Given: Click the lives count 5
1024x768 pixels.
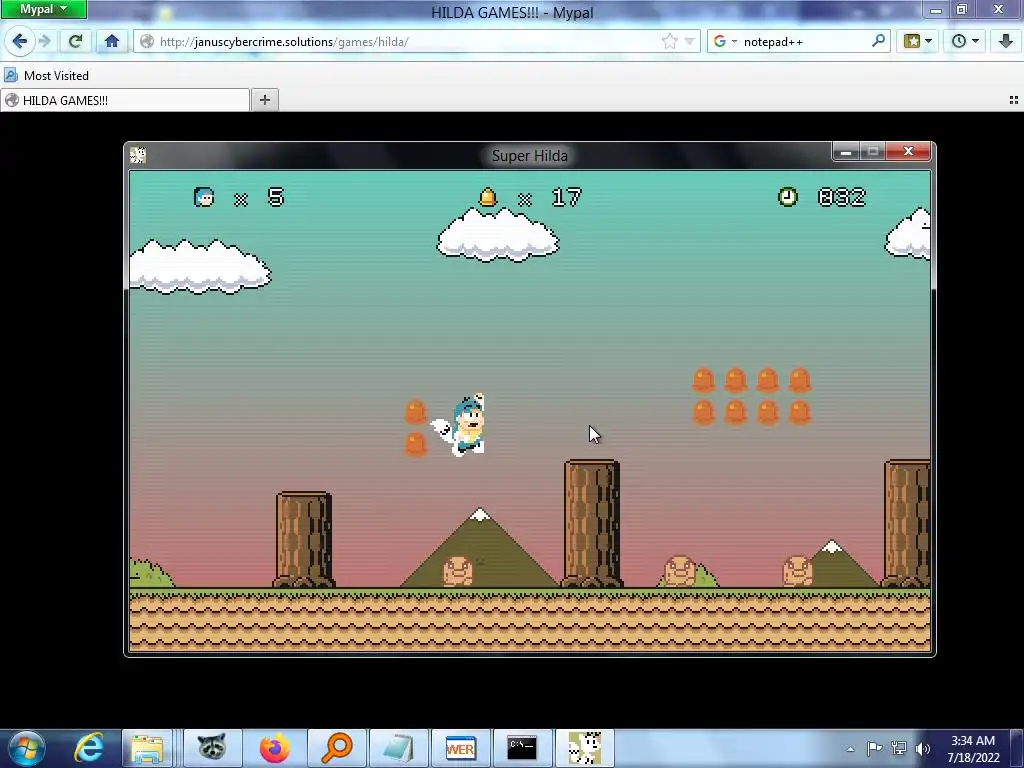Looking at the screenshot, I should (x=276, y=197).
